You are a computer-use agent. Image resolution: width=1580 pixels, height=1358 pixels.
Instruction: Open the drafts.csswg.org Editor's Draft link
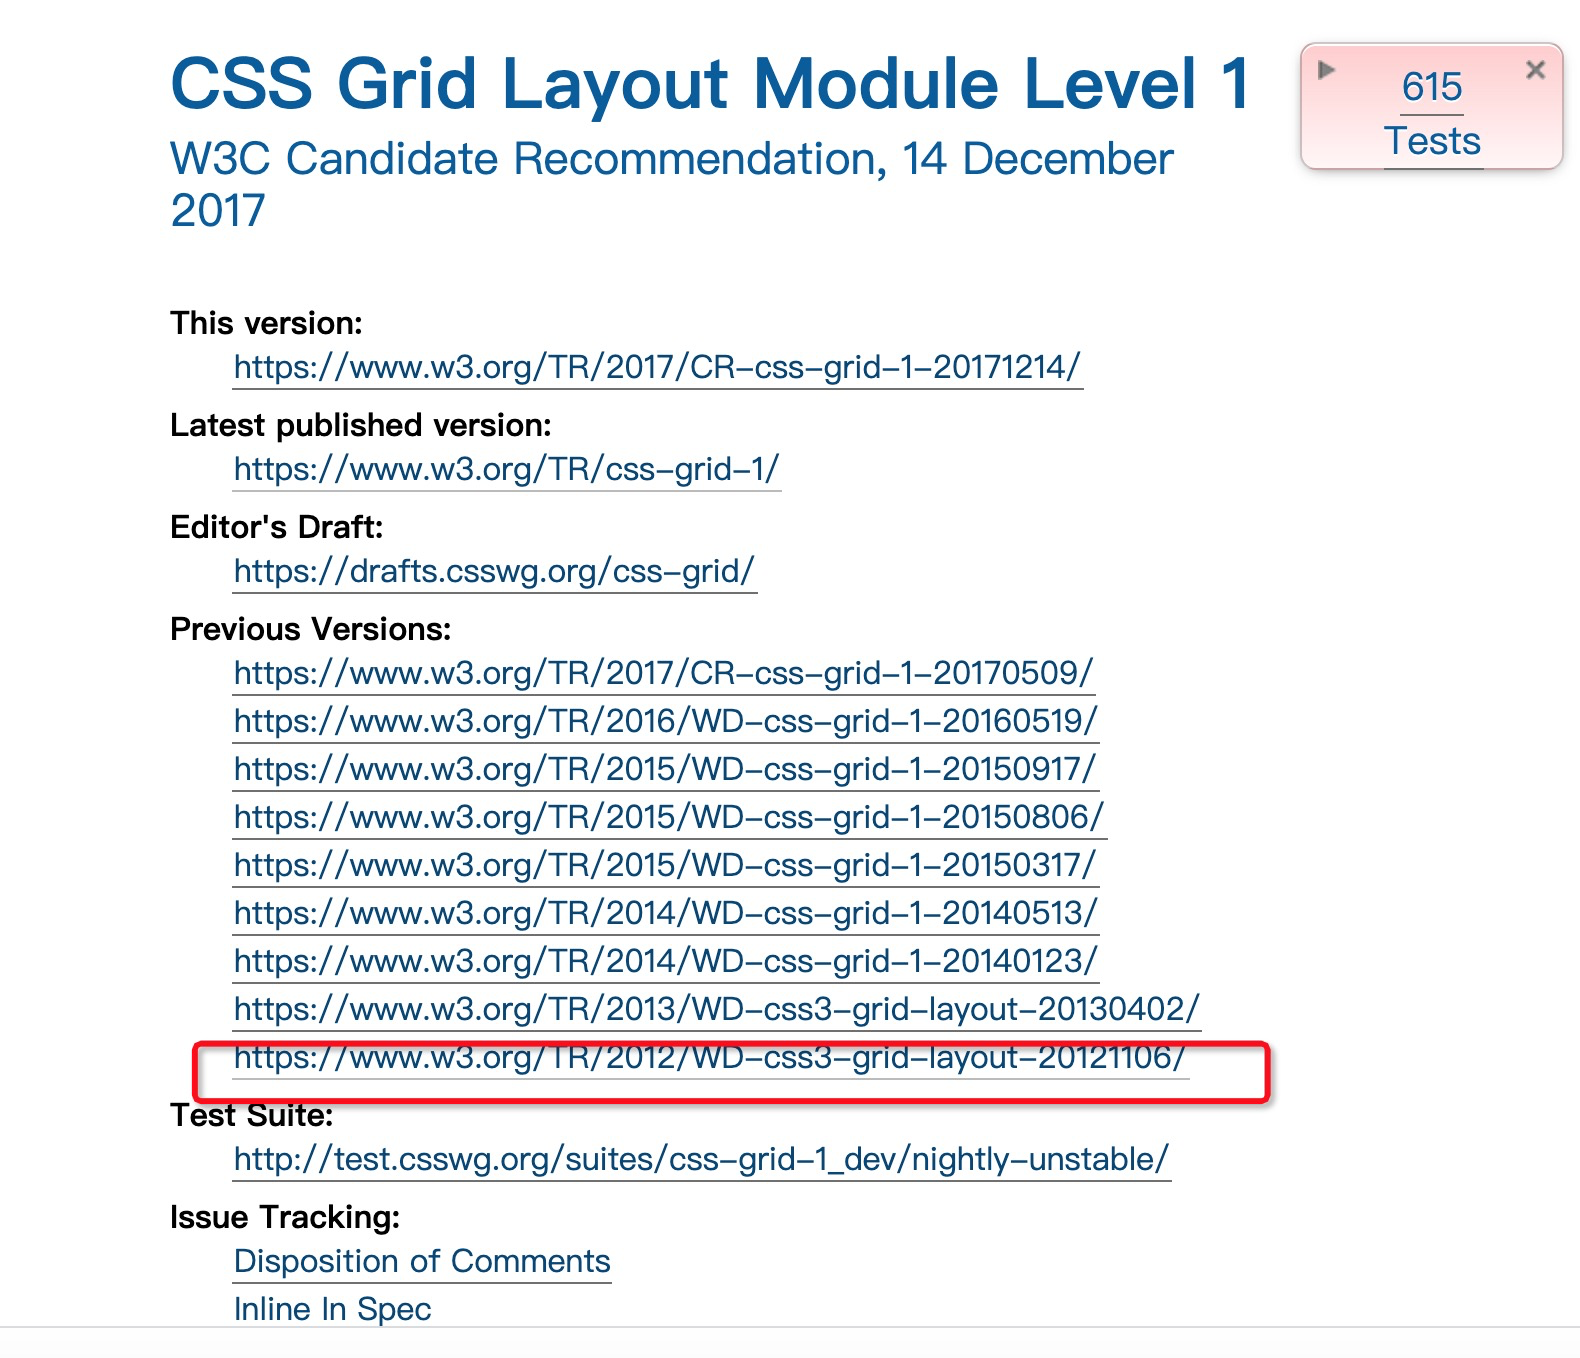494,571
